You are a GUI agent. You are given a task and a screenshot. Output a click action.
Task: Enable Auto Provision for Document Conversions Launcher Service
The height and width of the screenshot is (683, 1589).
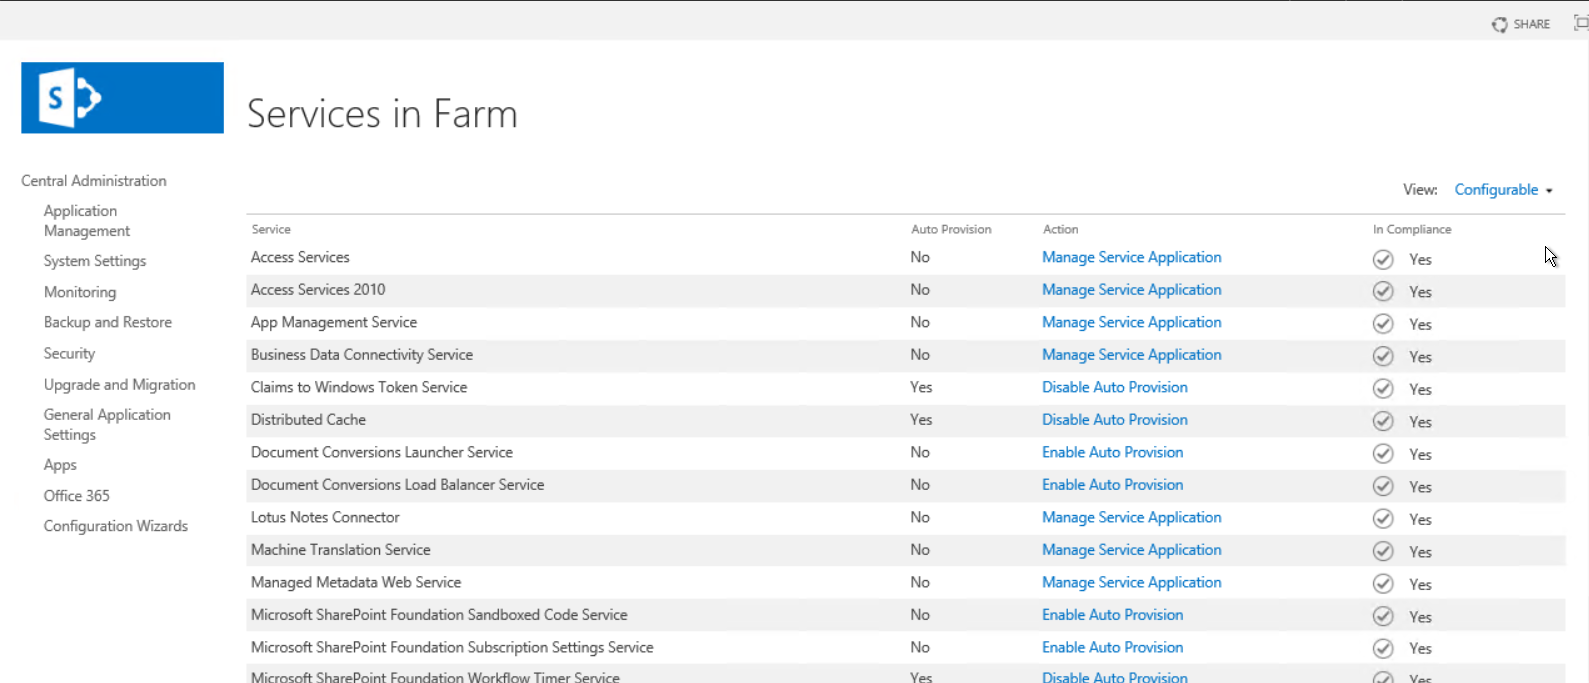(x=1113, y=452)
